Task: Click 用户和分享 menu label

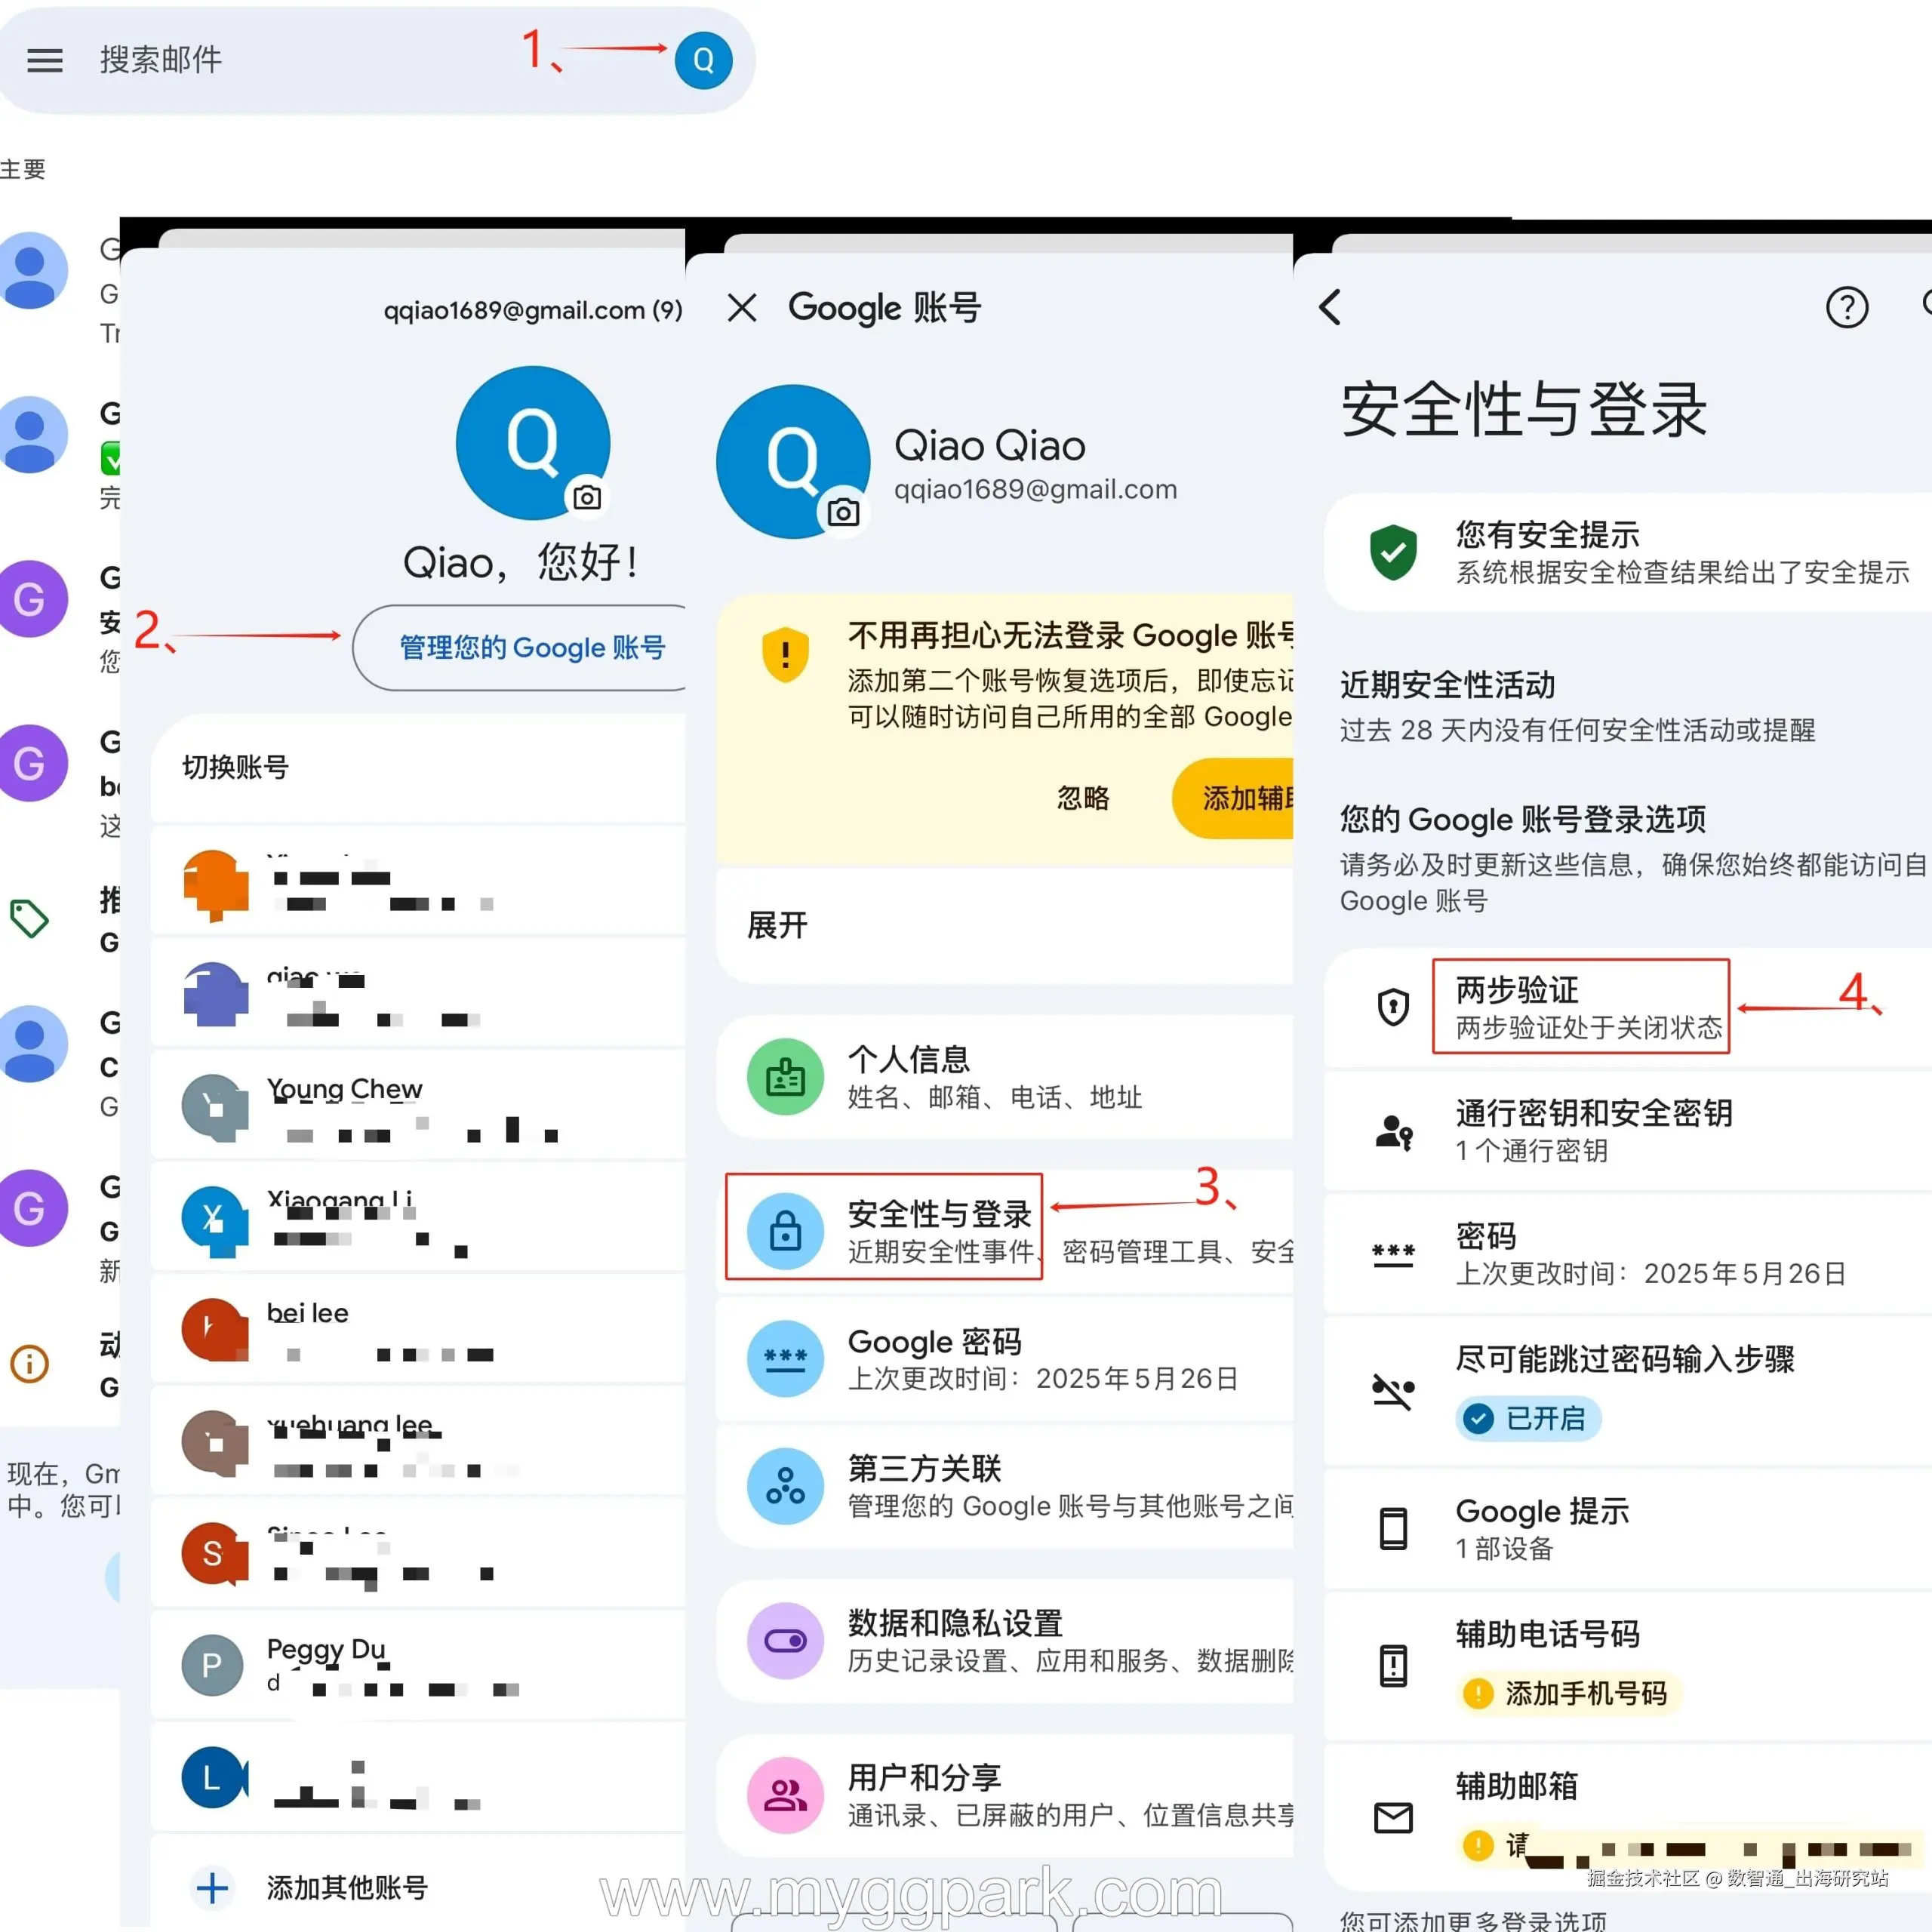Action: tap(925, 1777)
